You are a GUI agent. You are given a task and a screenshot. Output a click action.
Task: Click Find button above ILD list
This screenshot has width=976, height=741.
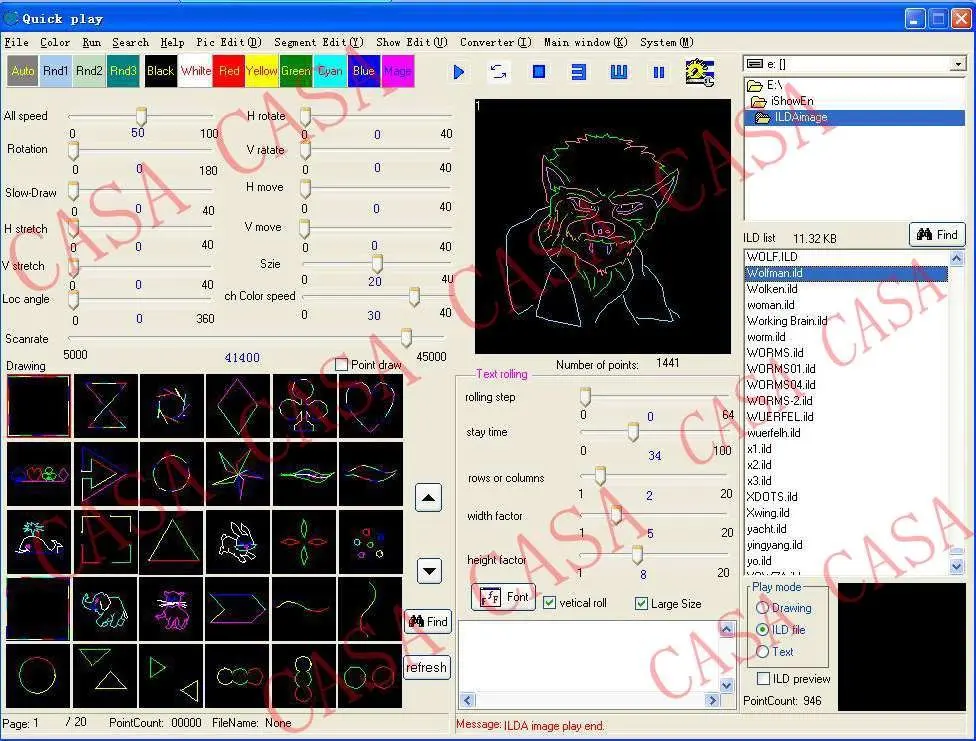point(937,235)
